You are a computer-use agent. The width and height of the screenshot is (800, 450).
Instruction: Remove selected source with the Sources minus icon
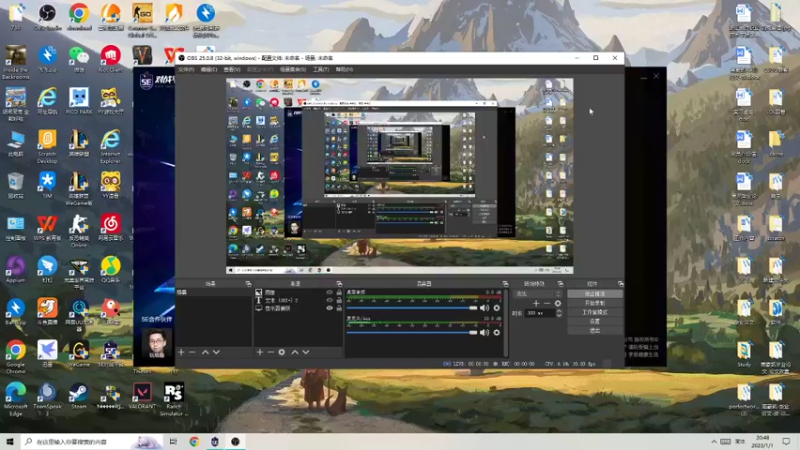click(x=270, y=352)
